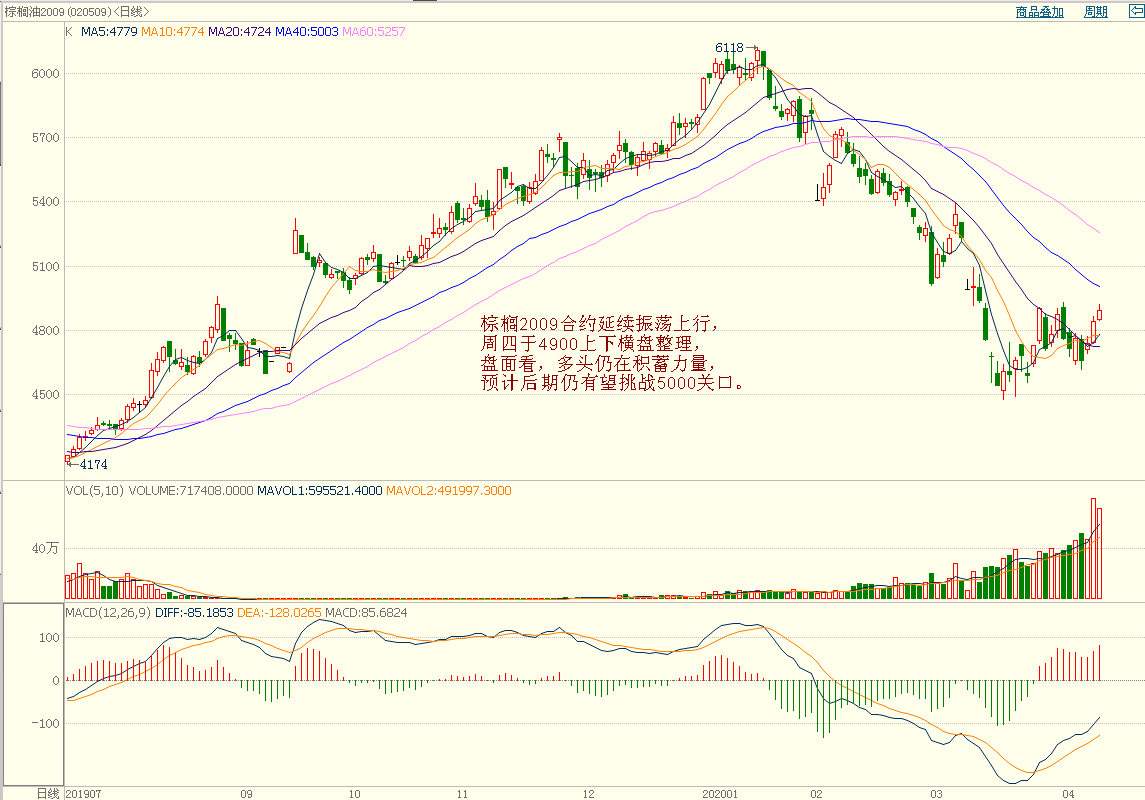The image size is (1145, 800).
Task: Click the 日线 period label at bottom-left
Action: 47,793
